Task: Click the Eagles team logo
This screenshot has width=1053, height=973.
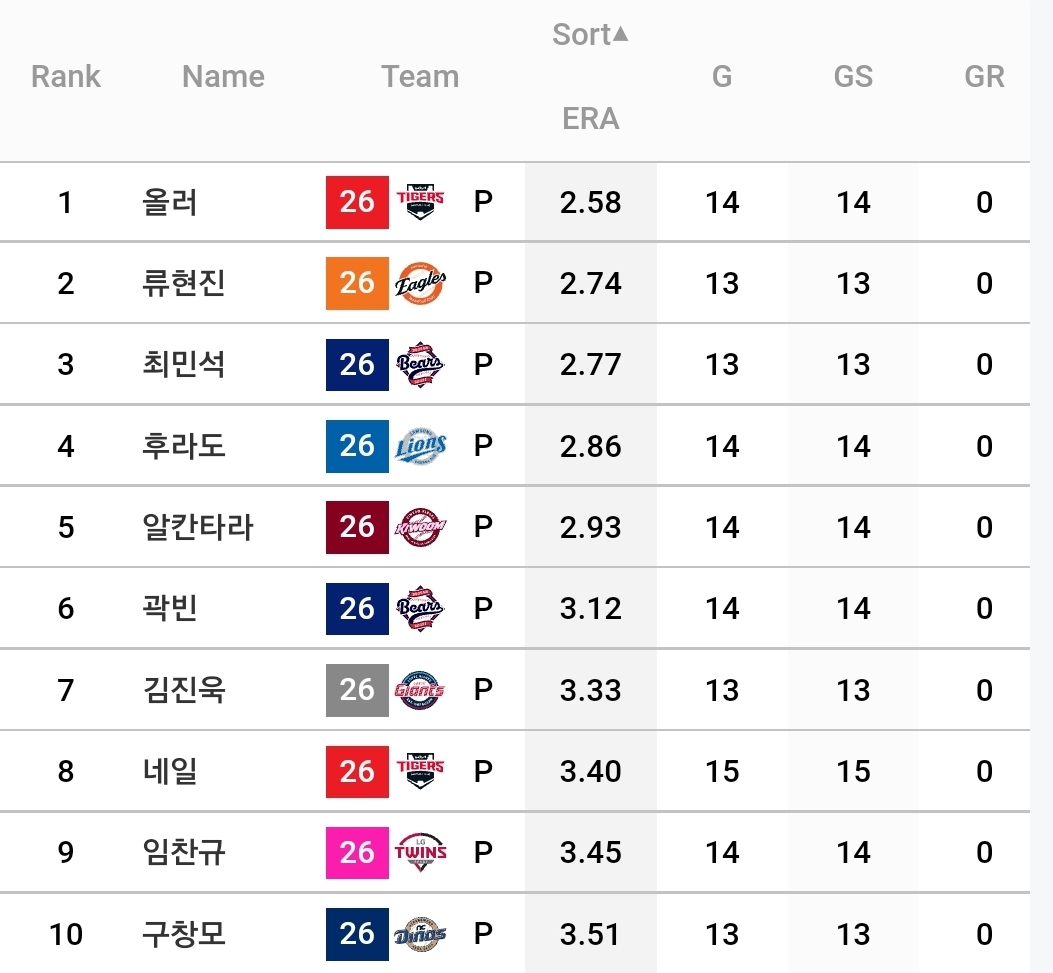Action: tap(420, 283)
